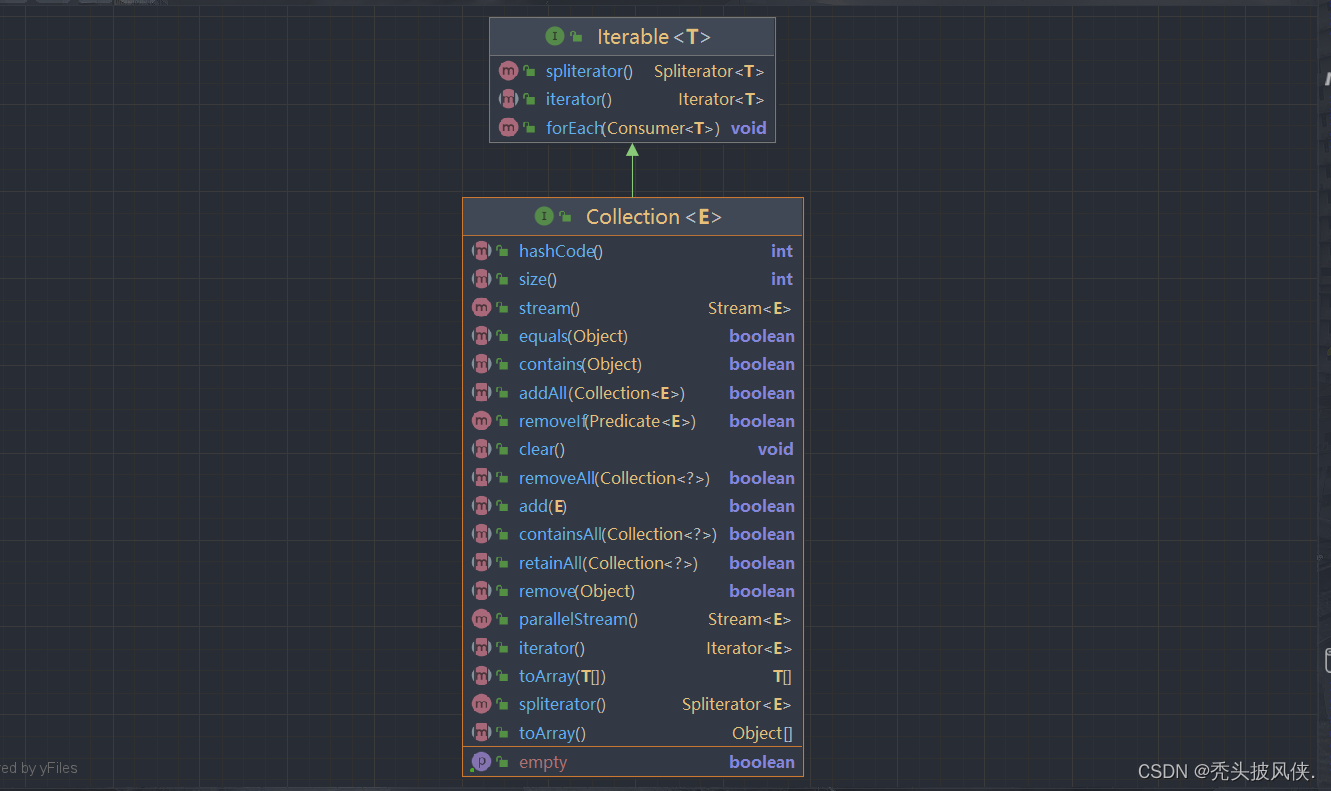Select the addAll(Collection<E>) method name

coord(602,393)
